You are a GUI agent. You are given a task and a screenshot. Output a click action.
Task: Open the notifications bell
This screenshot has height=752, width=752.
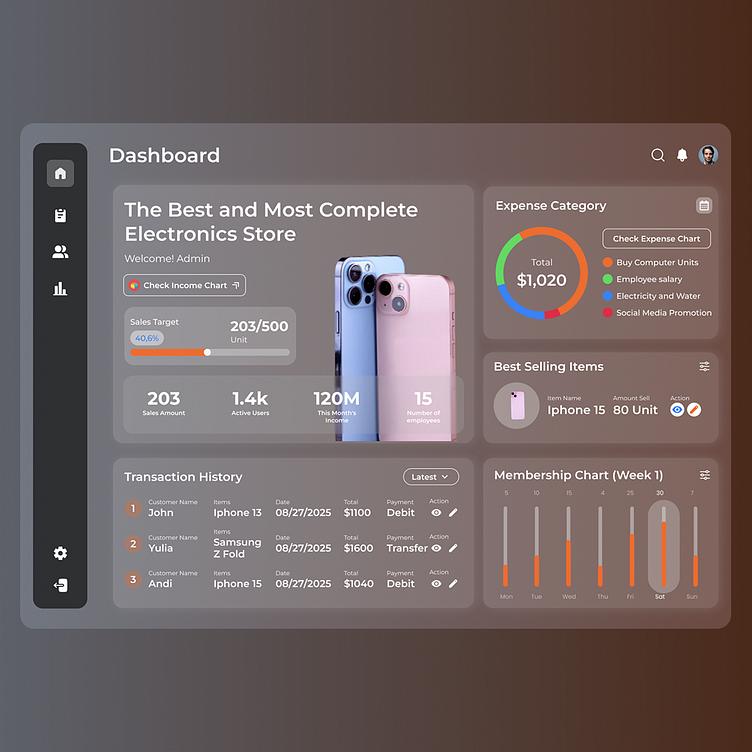682,155
